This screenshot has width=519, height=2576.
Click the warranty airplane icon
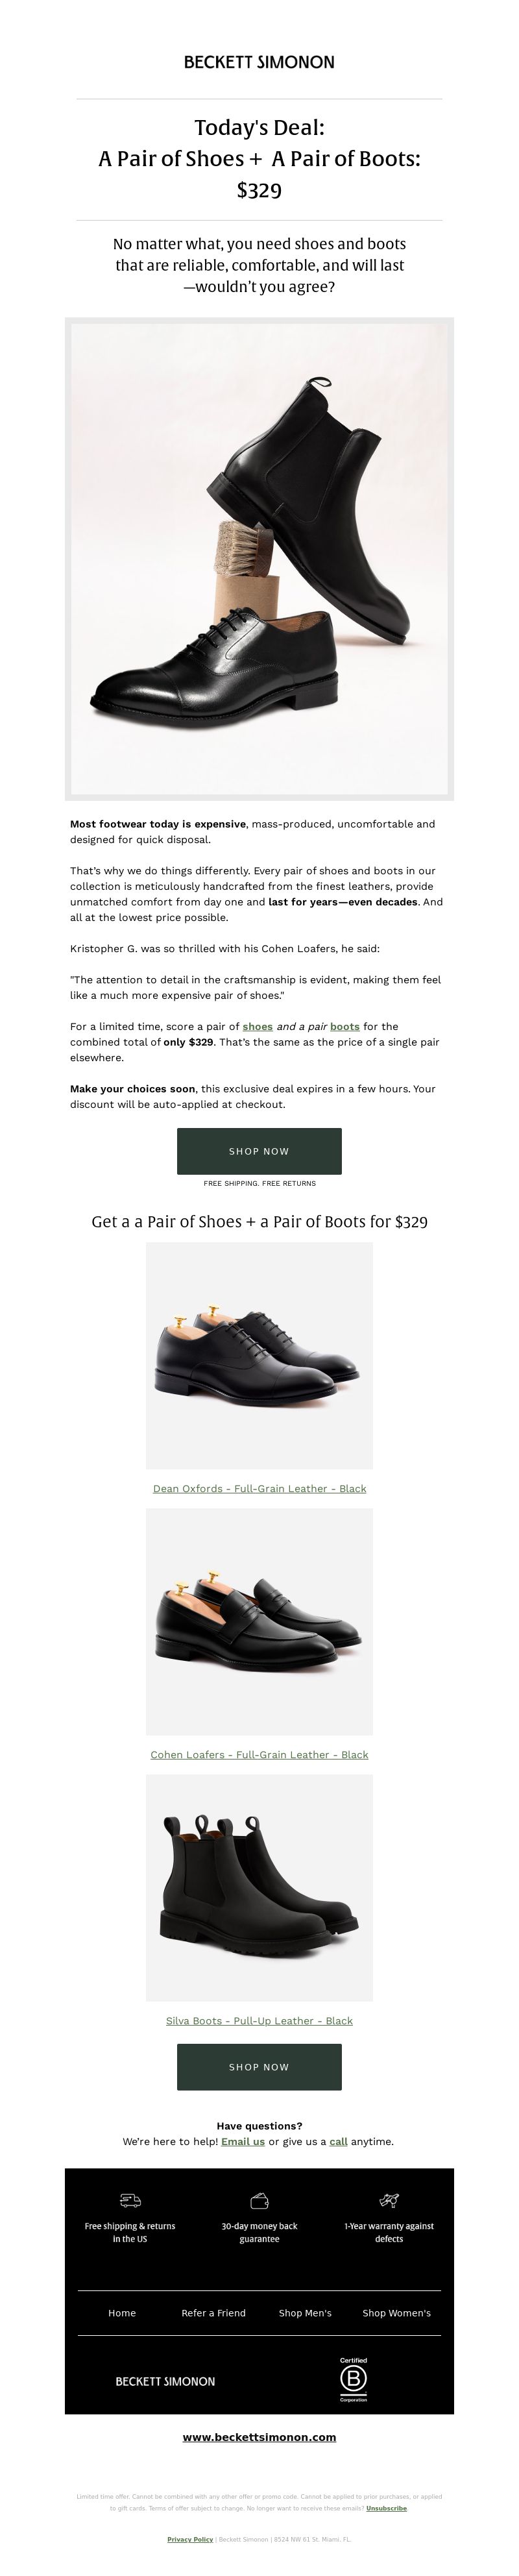coord(389,2200)
